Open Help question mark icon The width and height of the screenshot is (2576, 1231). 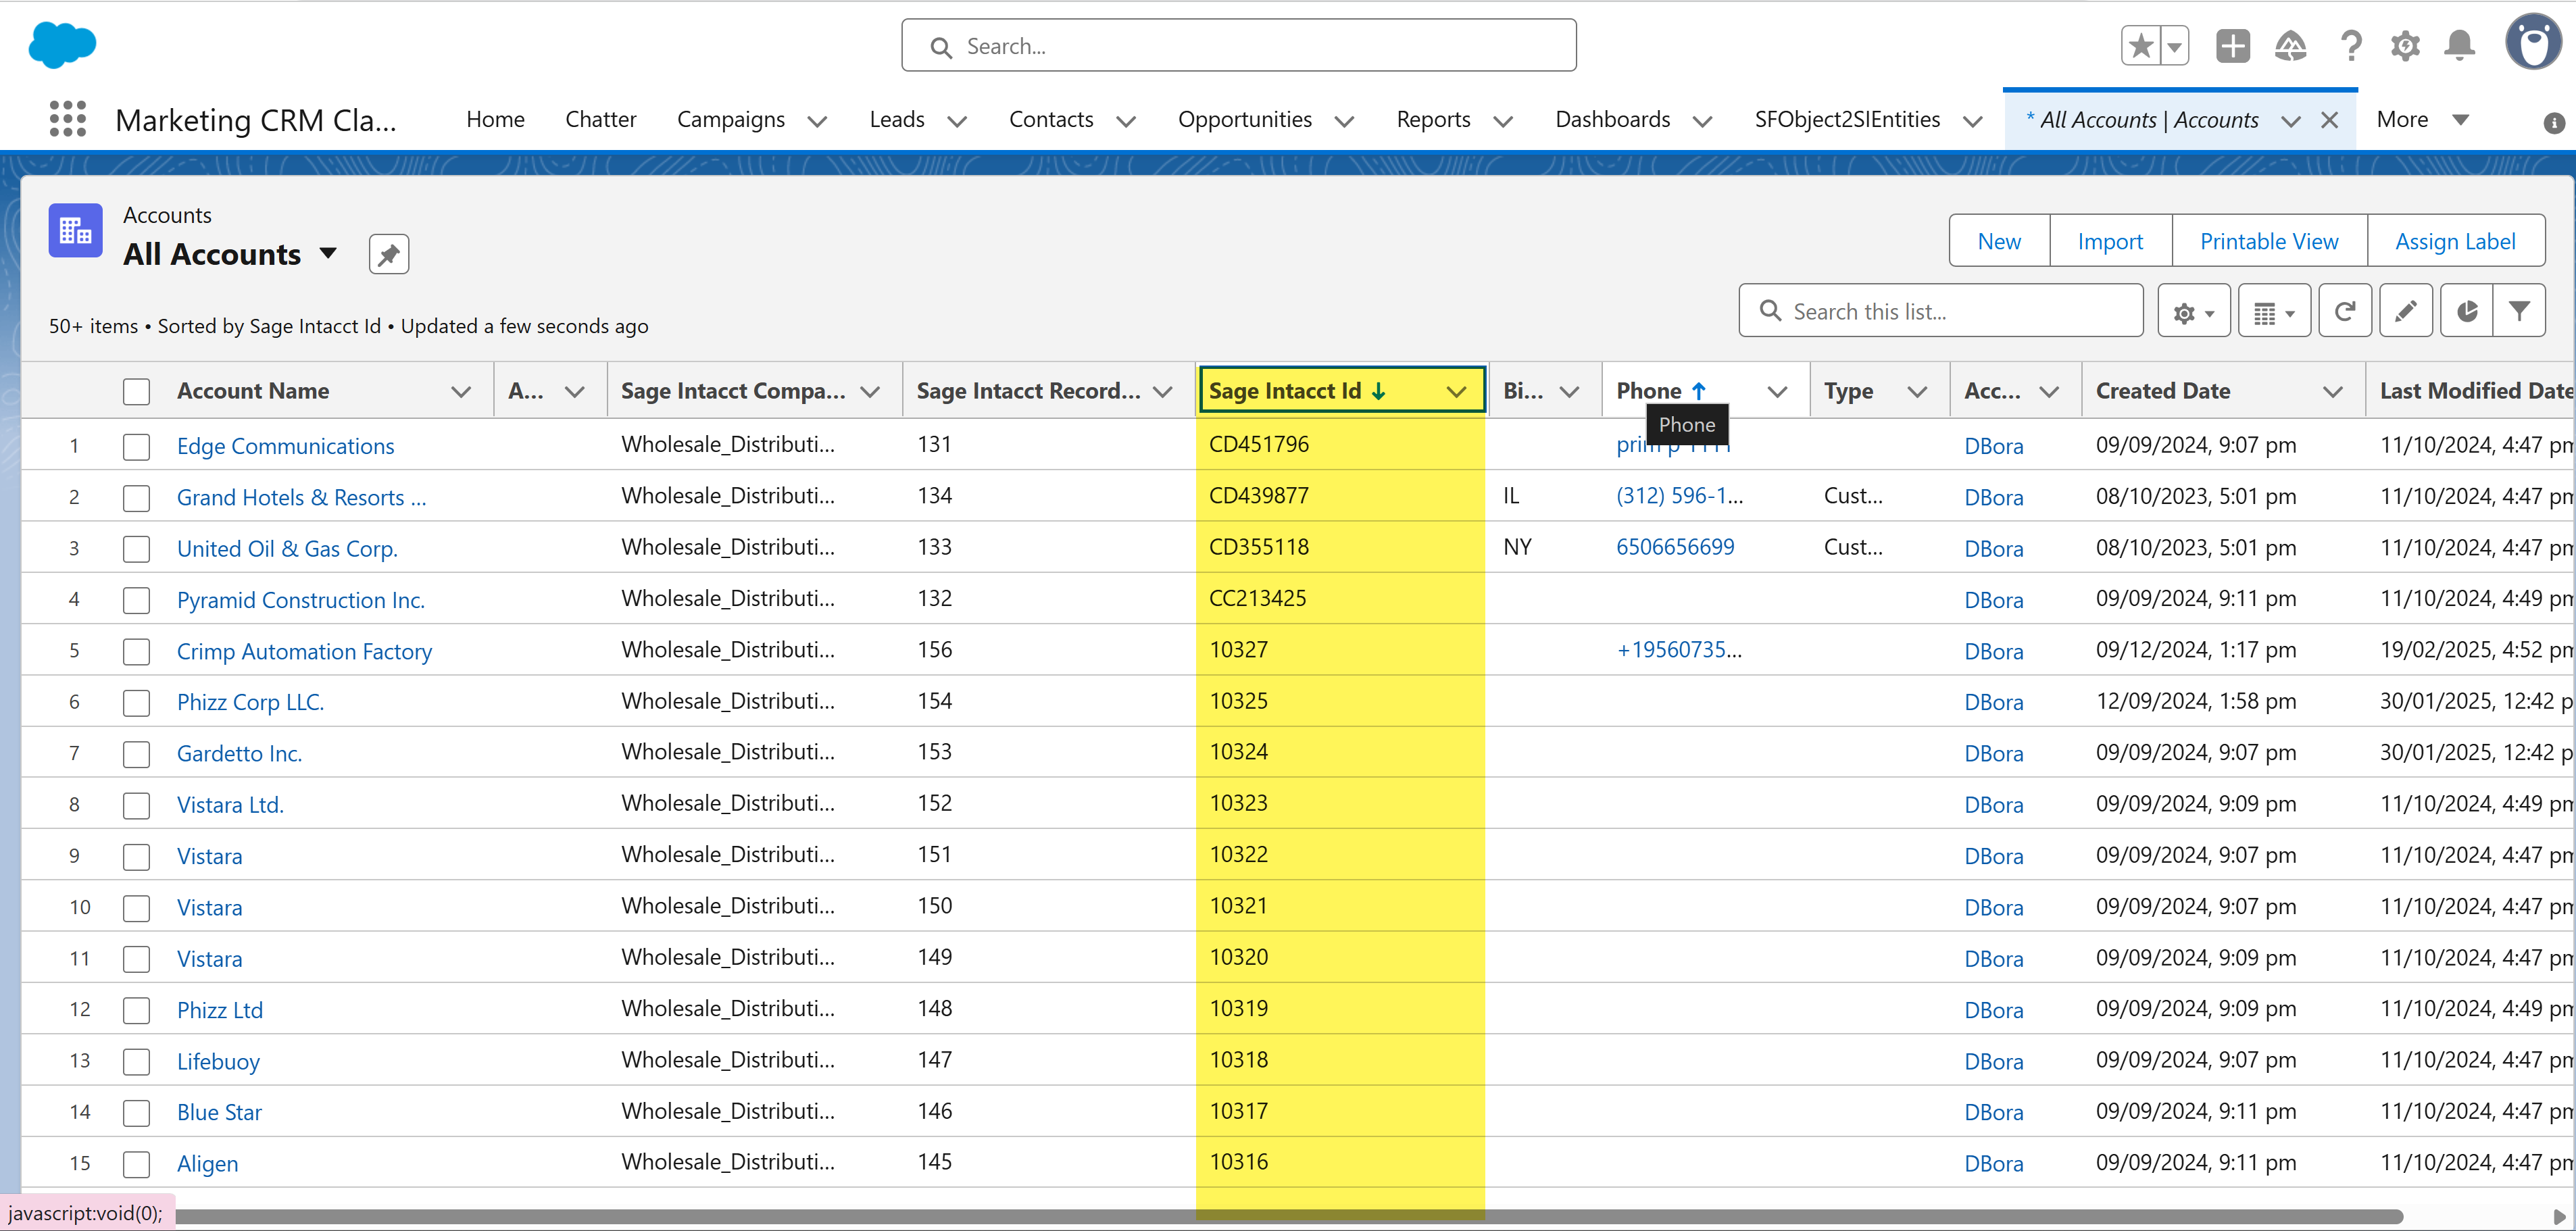[2351, 46]
